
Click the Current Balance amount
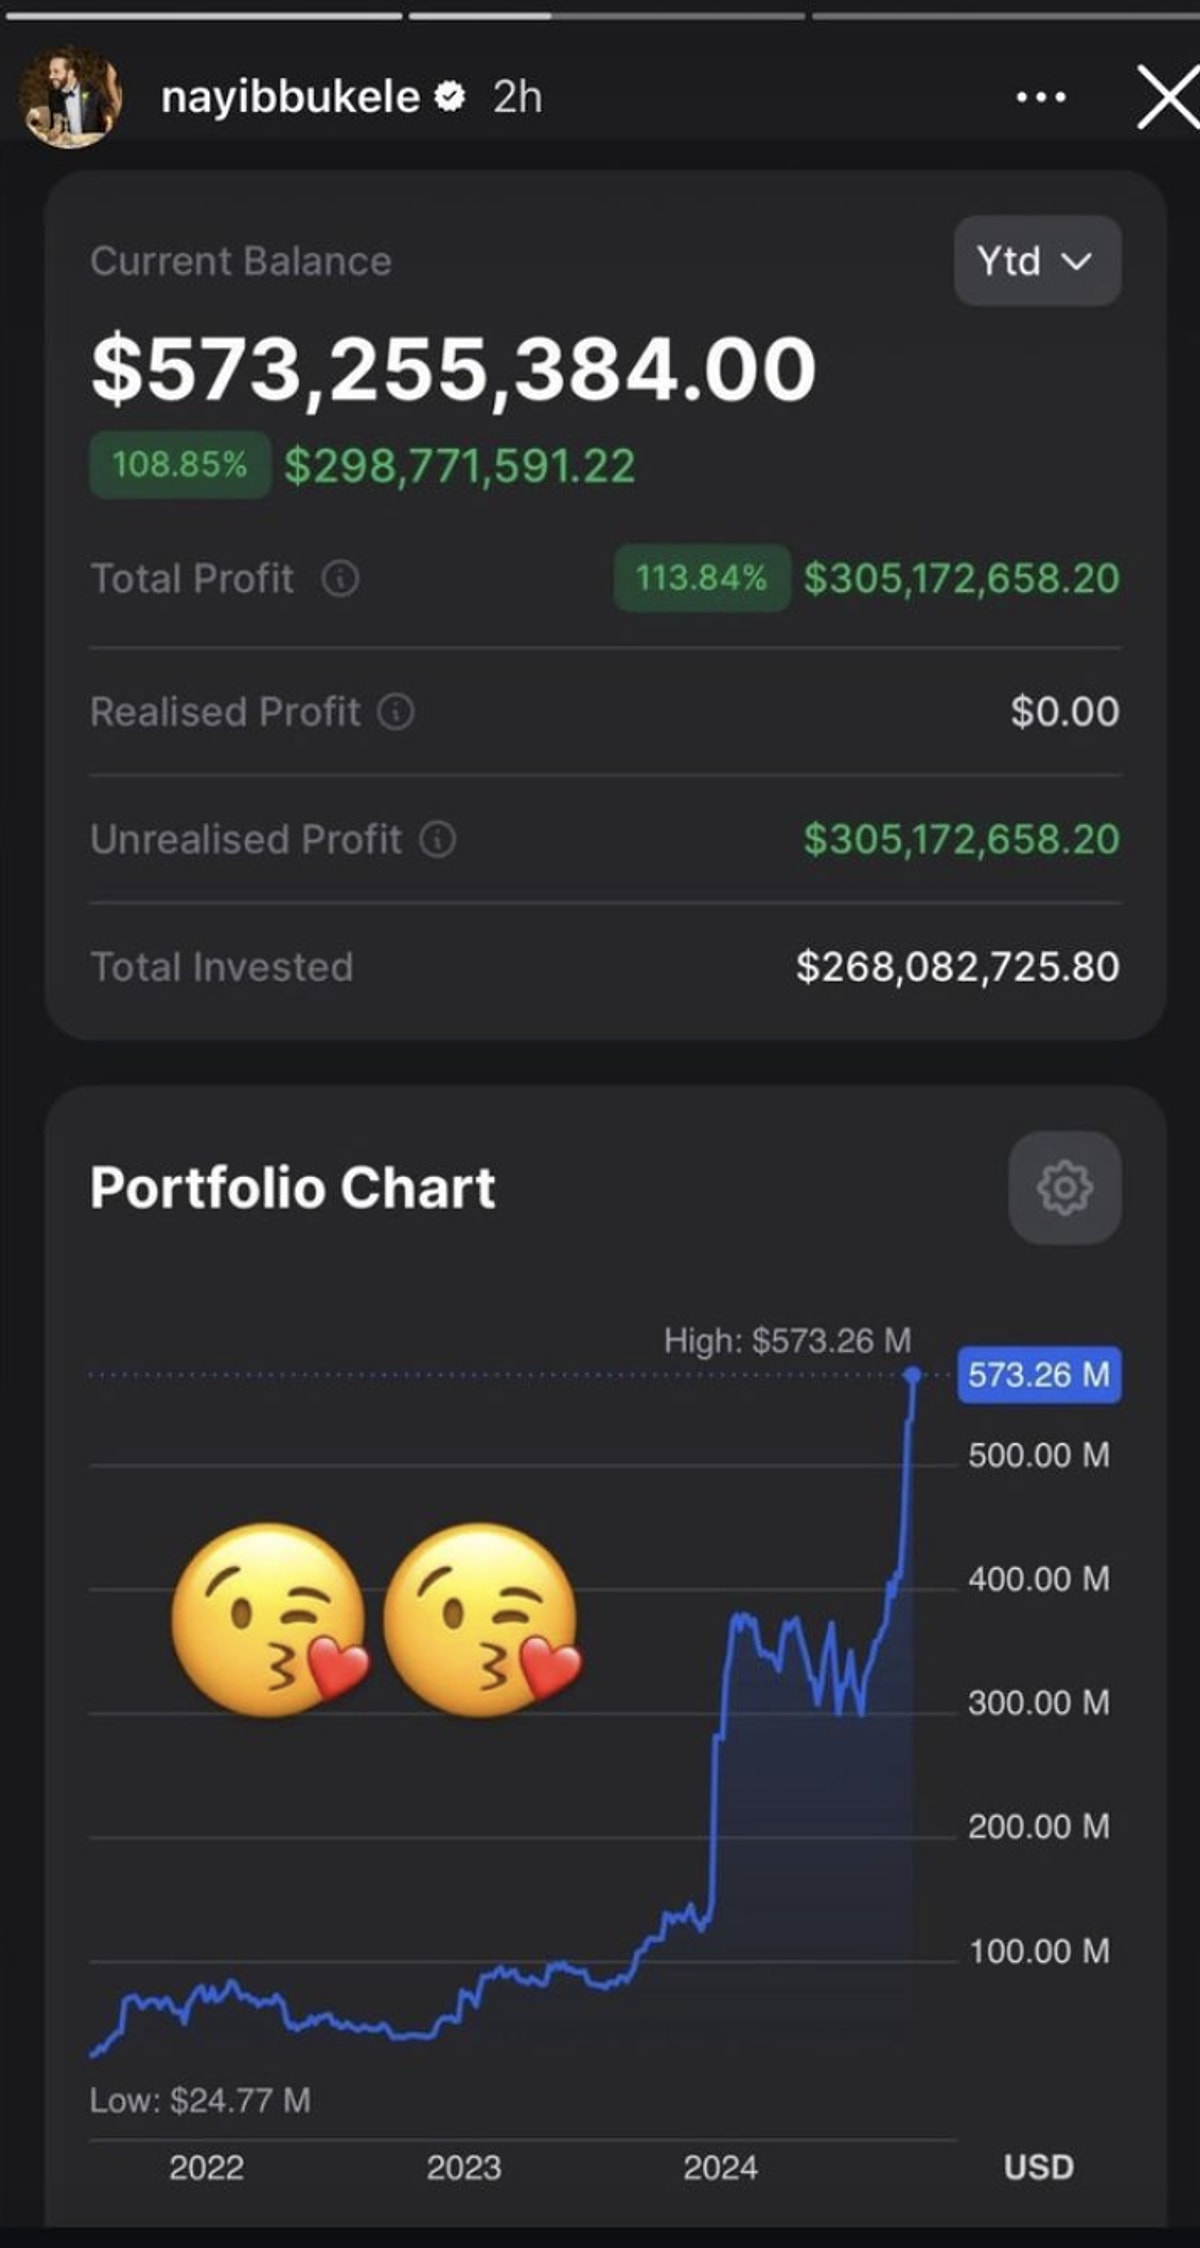[x=453, y=370]
